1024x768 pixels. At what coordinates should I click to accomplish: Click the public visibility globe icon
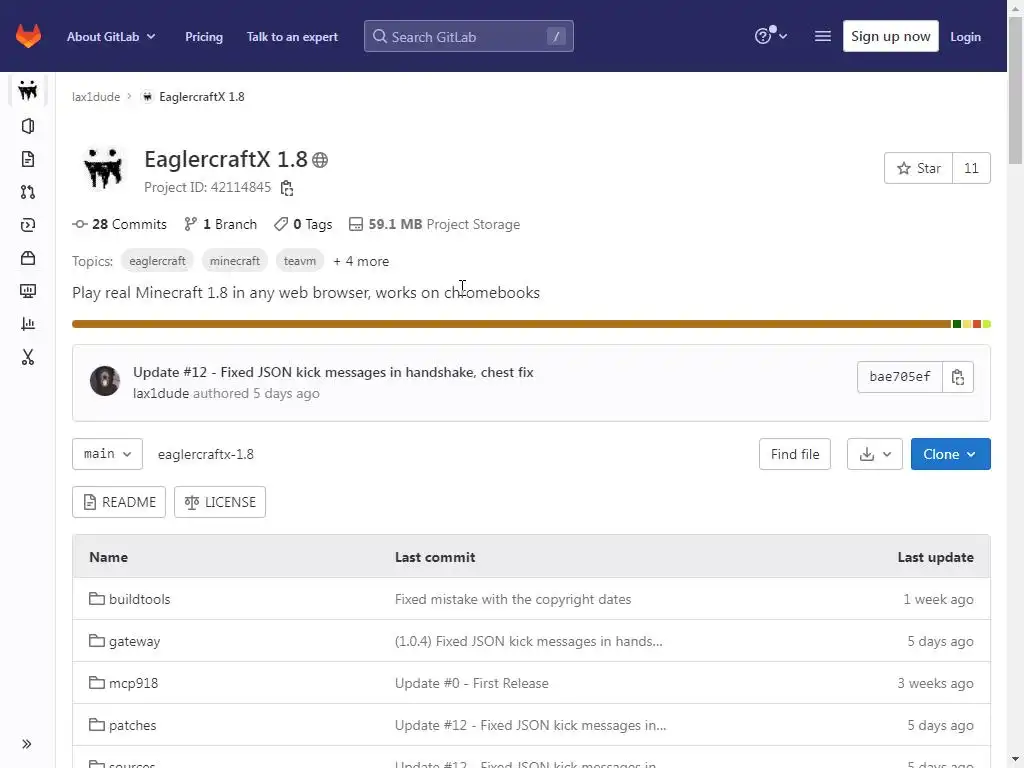(x=320, y=159)
